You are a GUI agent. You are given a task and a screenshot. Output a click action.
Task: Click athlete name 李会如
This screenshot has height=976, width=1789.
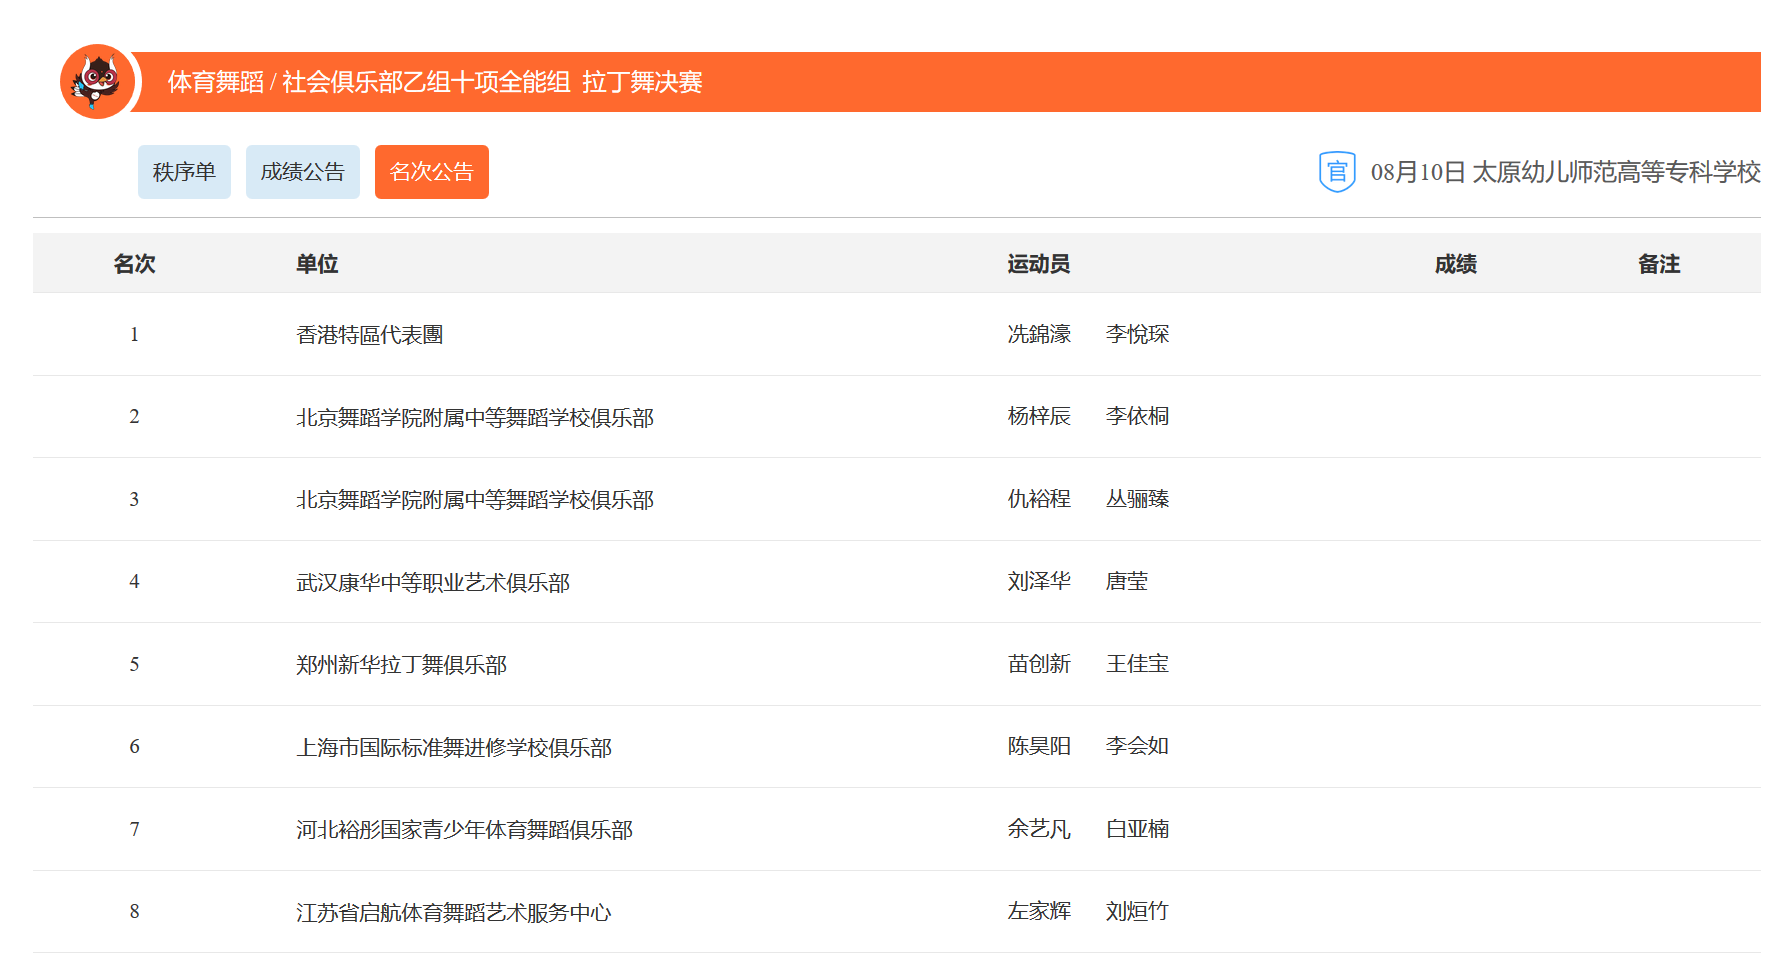[x=1137, y=746]
